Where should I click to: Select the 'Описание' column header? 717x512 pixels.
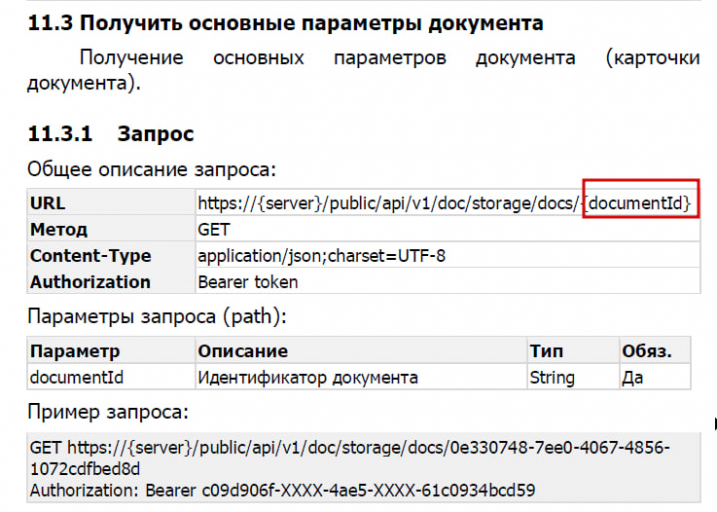pos(243,351)
